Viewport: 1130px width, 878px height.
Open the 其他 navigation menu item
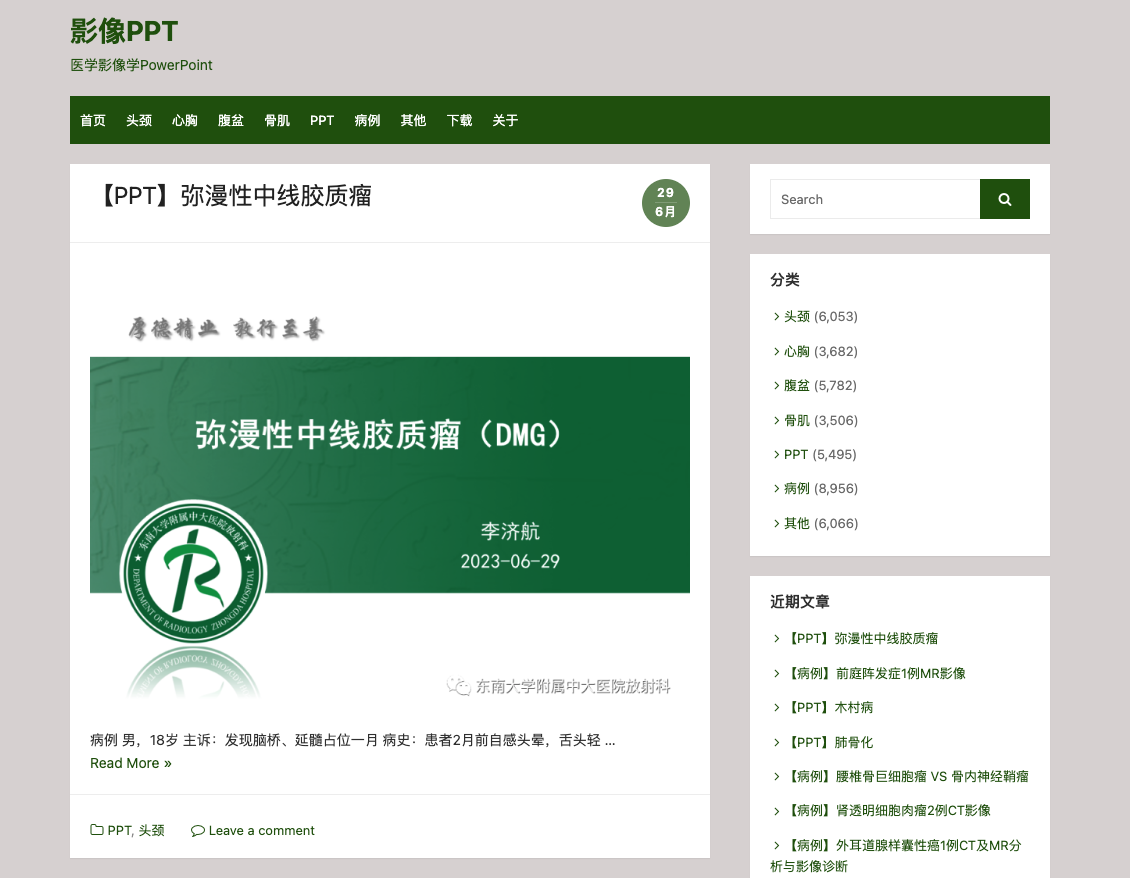click(x=414, y=120)
